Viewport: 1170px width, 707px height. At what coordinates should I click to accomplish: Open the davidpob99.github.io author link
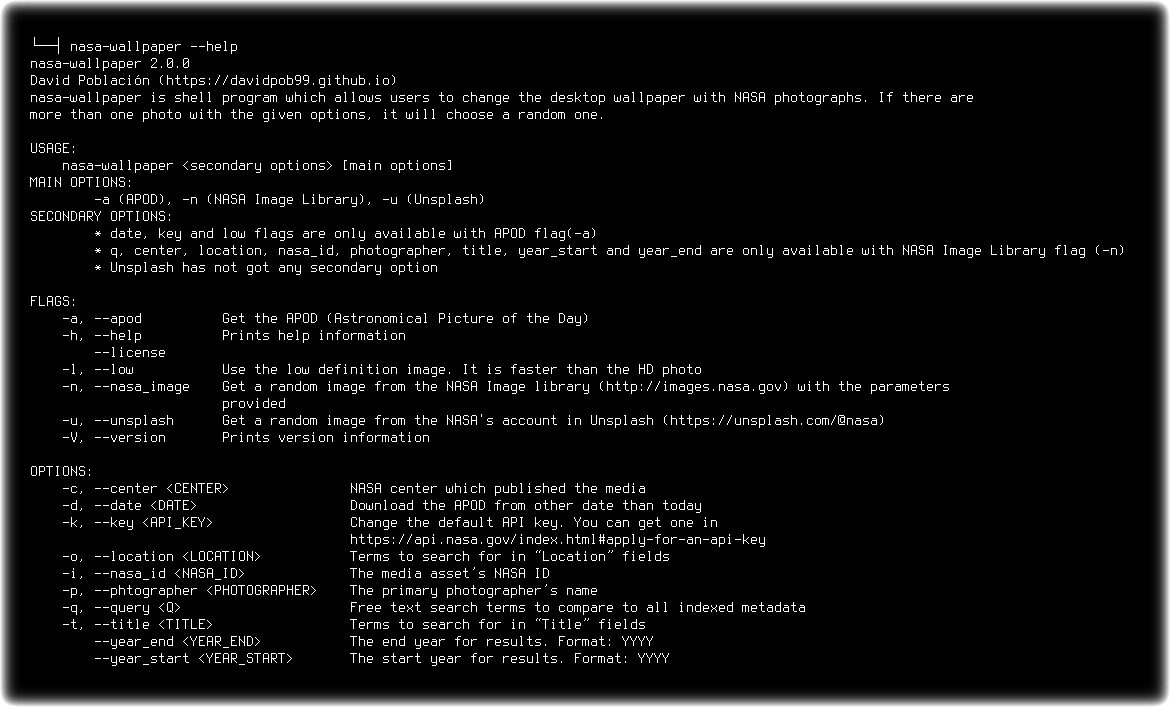278,81
